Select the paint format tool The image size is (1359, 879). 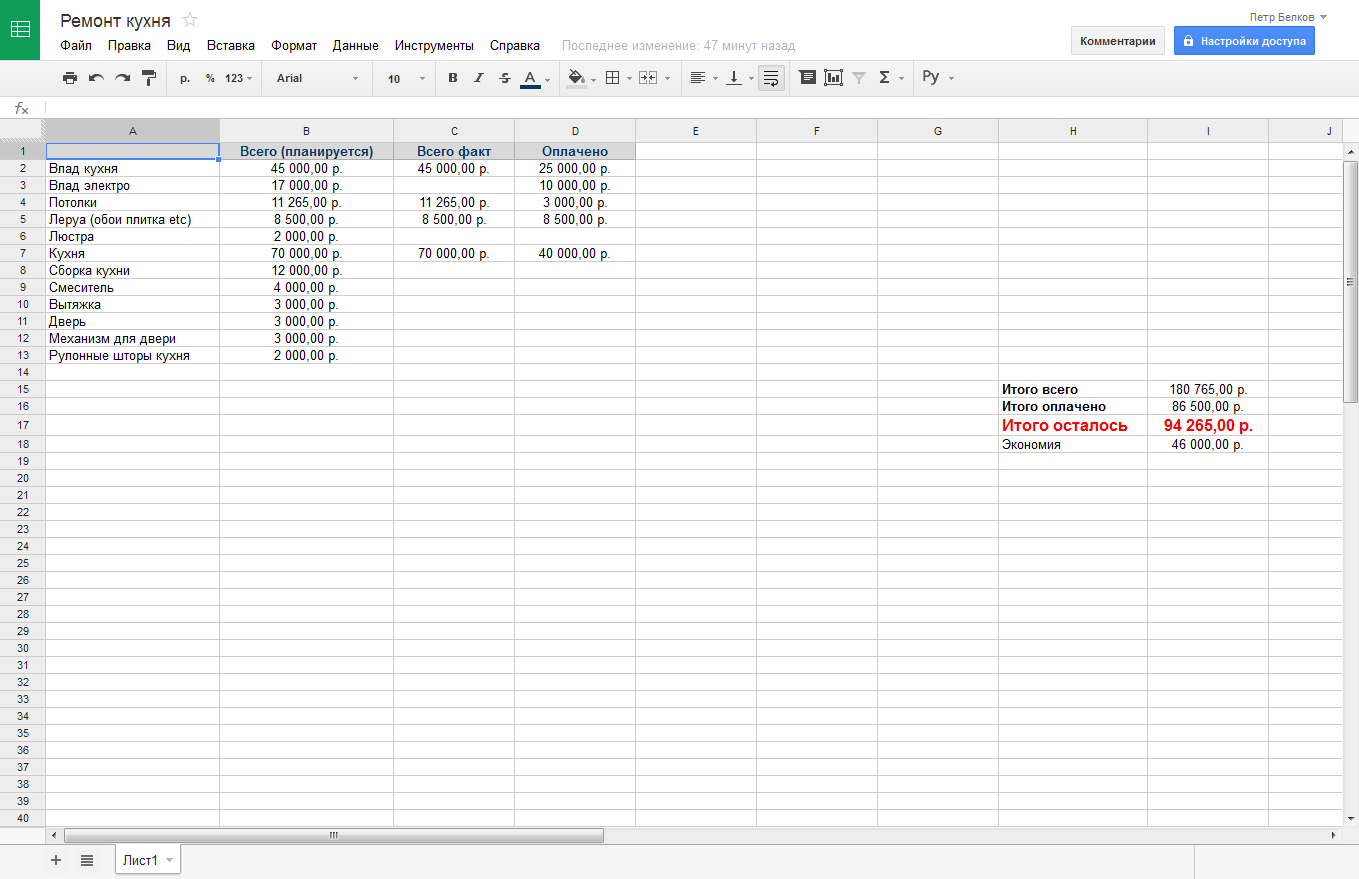tap(149, 78)
